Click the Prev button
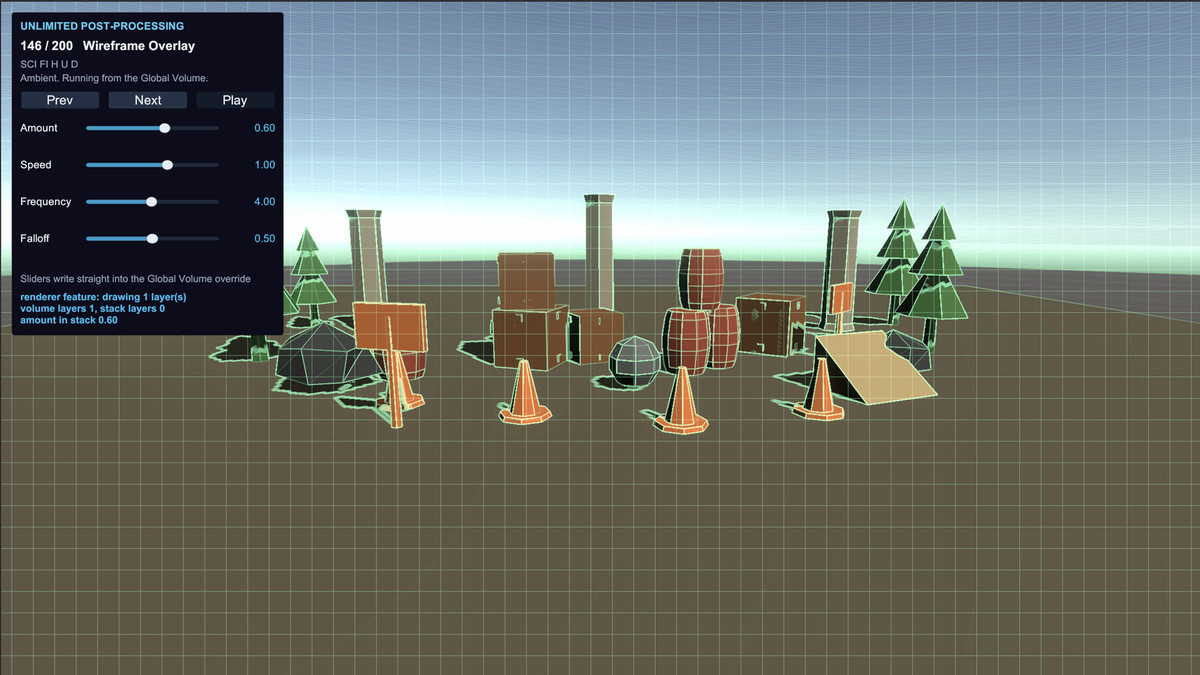This screenshot has height=675, width=1200. 60,100
